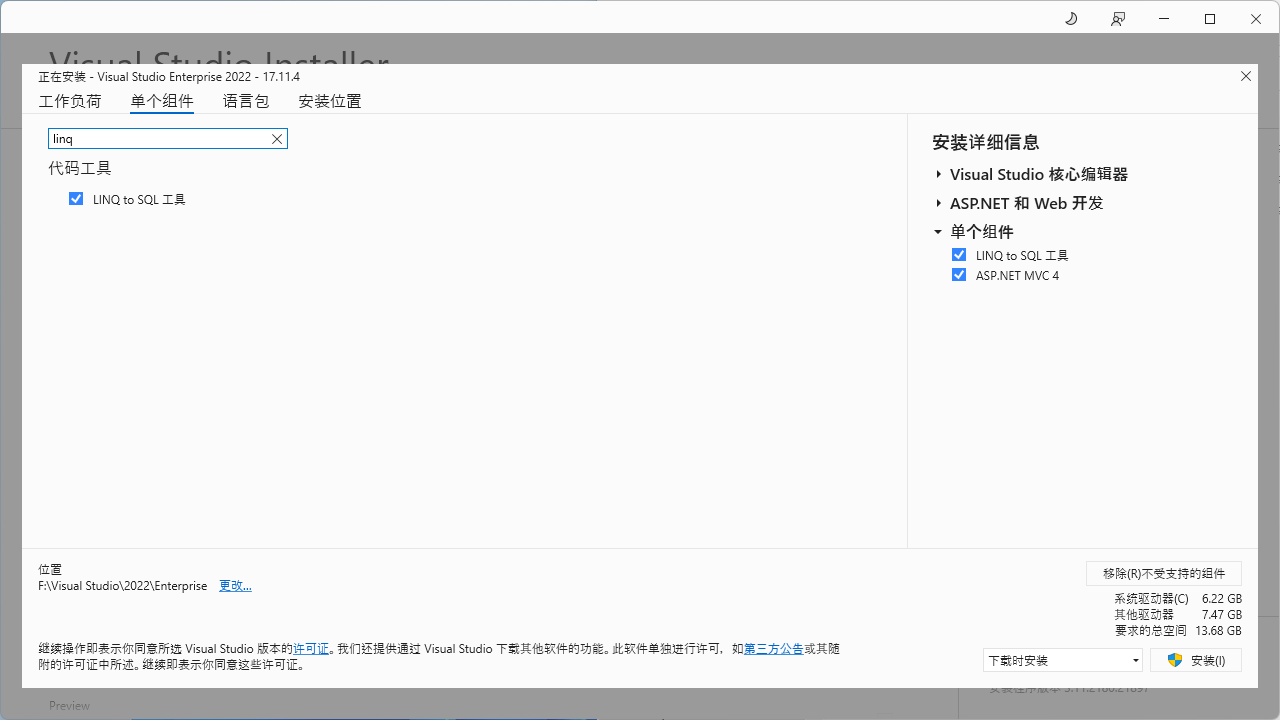Screen dimensions: 1280x720
Task: Open the 第三方公告 link
Action: 774,649
